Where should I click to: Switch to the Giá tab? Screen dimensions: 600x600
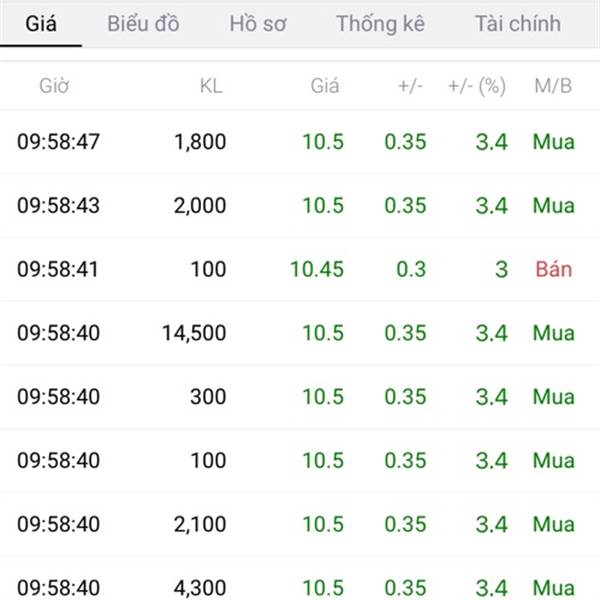coord(41,24)
